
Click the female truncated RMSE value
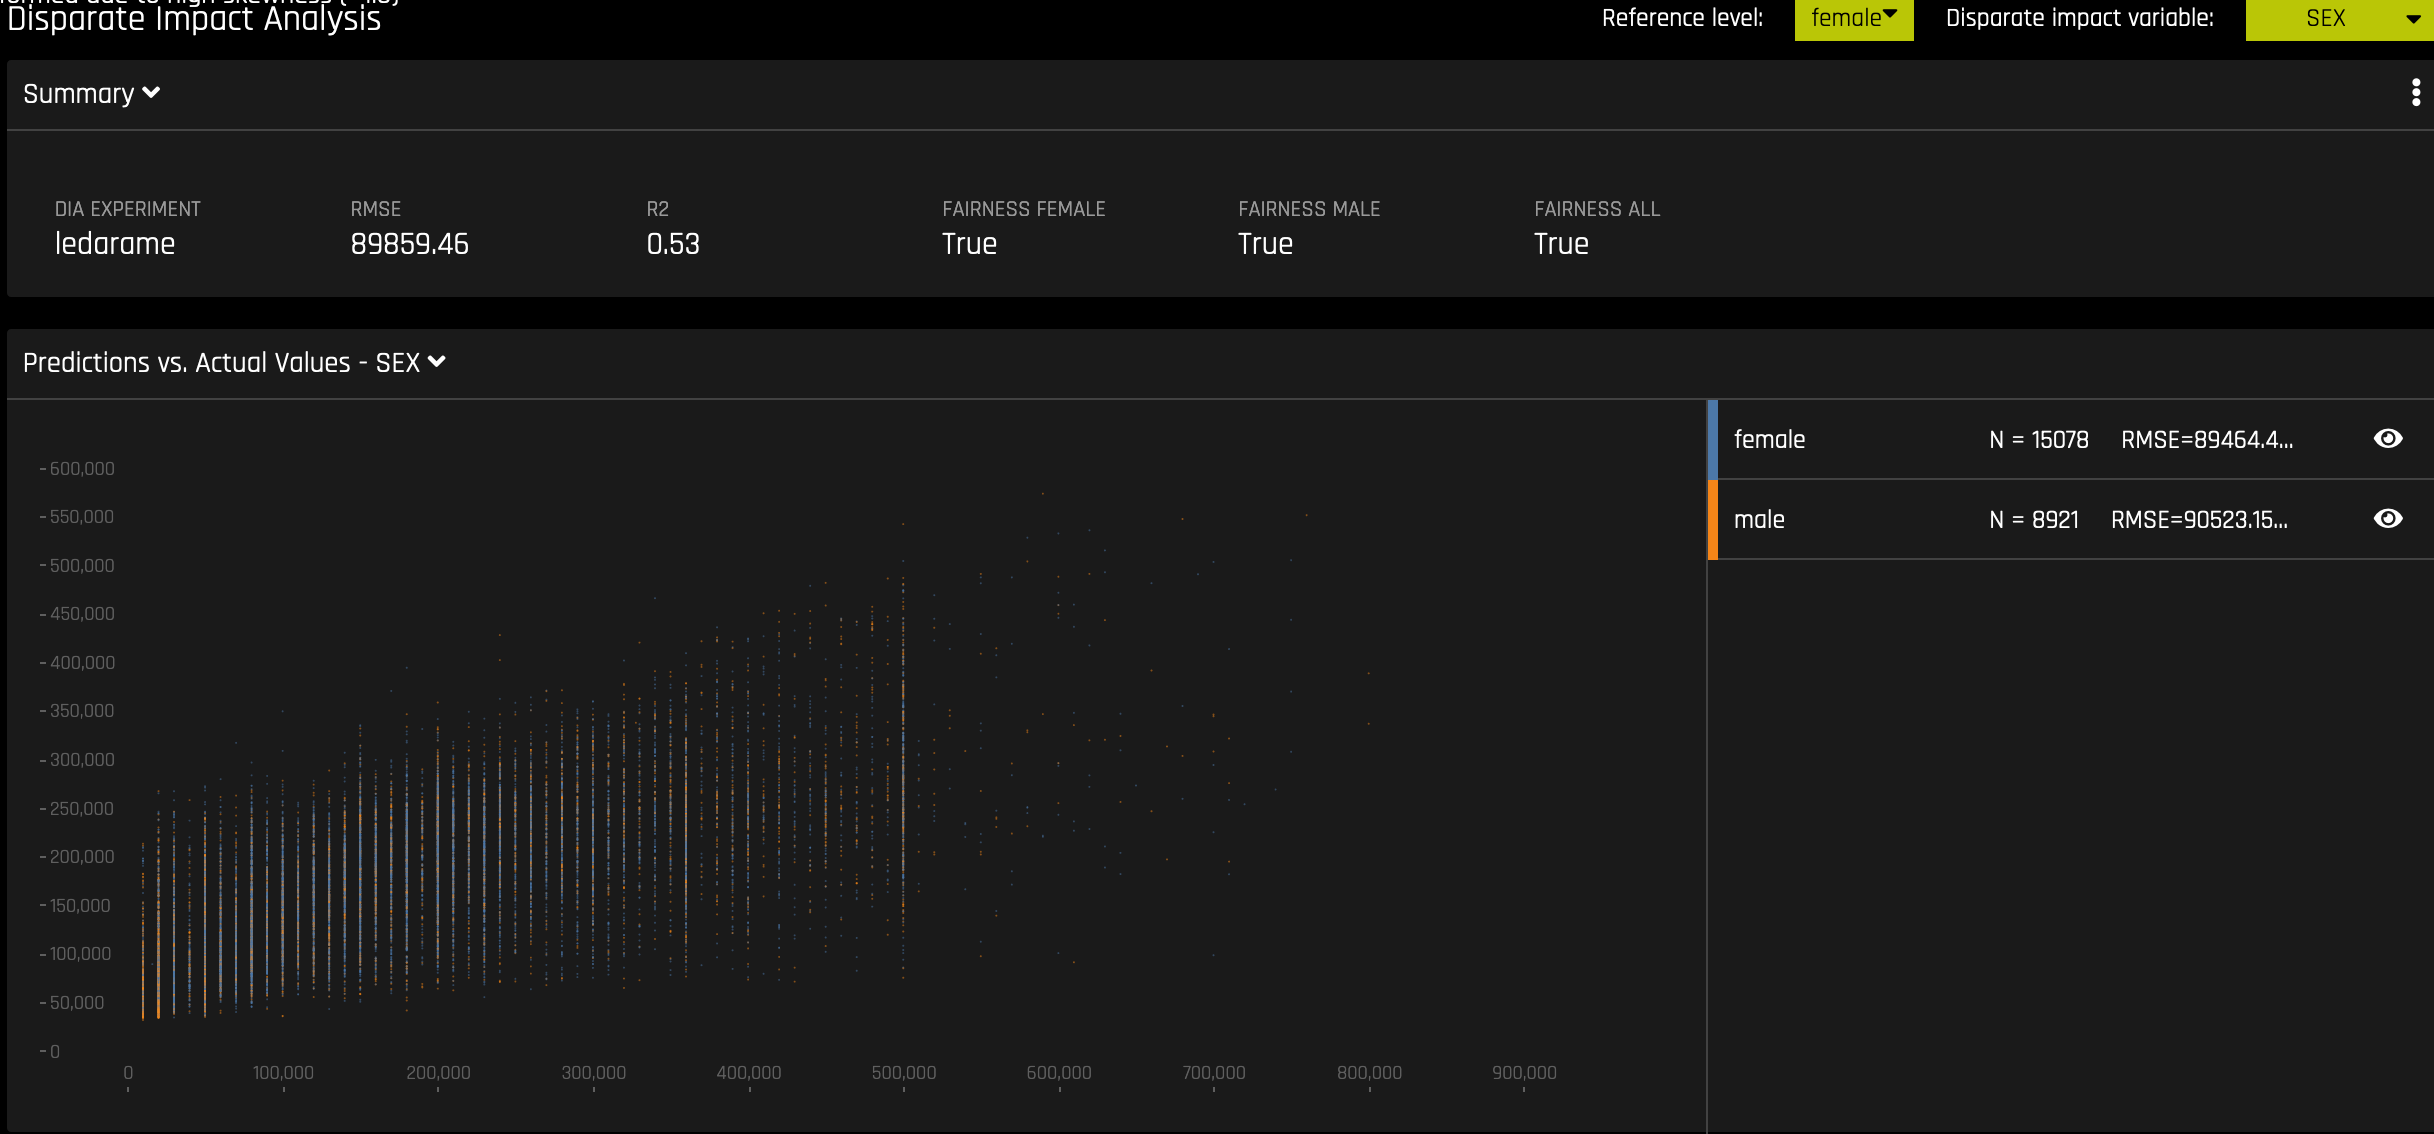pos(2206,440)
